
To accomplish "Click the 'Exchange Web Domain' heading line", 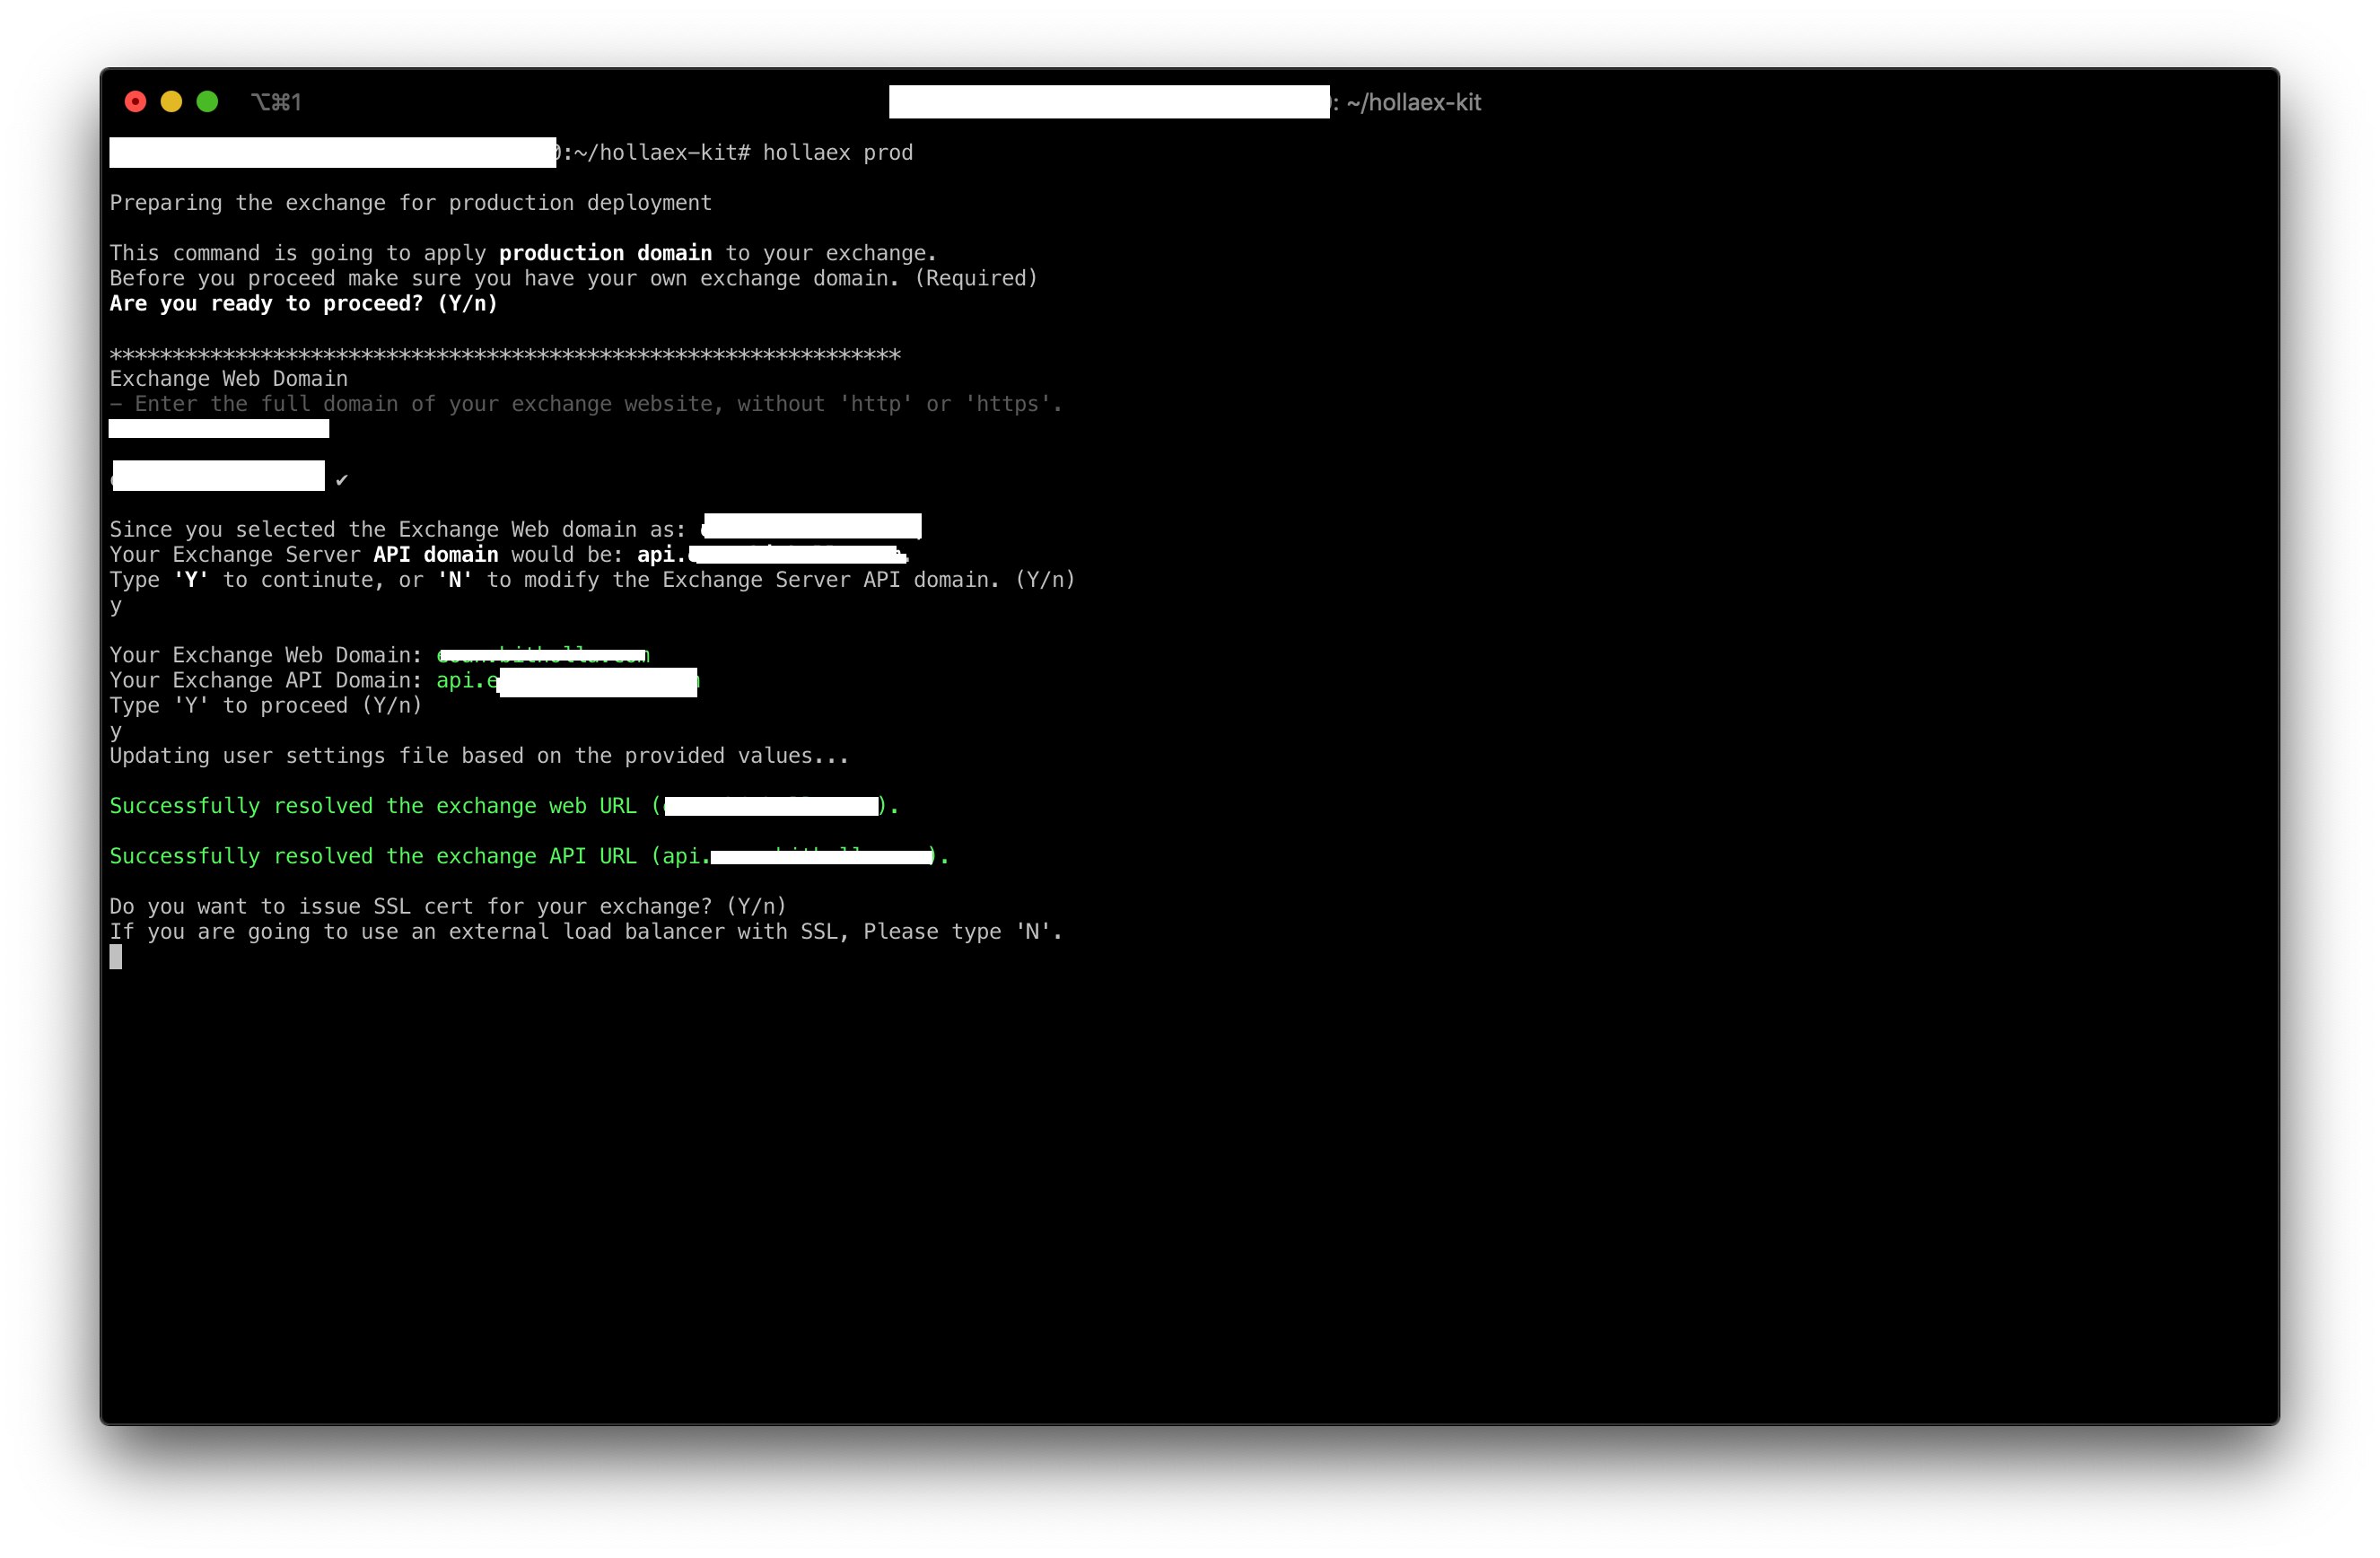I will tap(229, 379).
